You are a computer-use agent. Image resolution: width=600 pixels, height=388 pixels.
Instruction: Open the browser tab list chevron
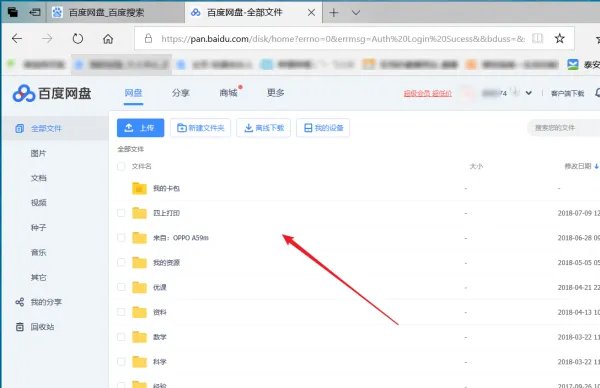(x=356, y=13)
